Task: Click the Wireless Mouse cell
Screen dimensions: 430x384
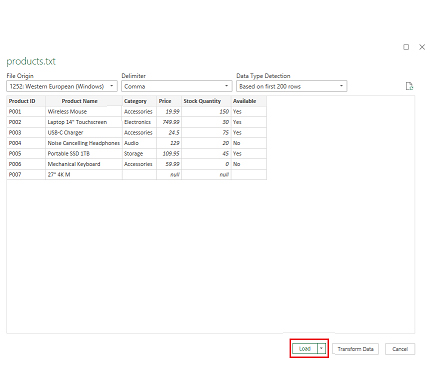Action: (x=84, y=111)
